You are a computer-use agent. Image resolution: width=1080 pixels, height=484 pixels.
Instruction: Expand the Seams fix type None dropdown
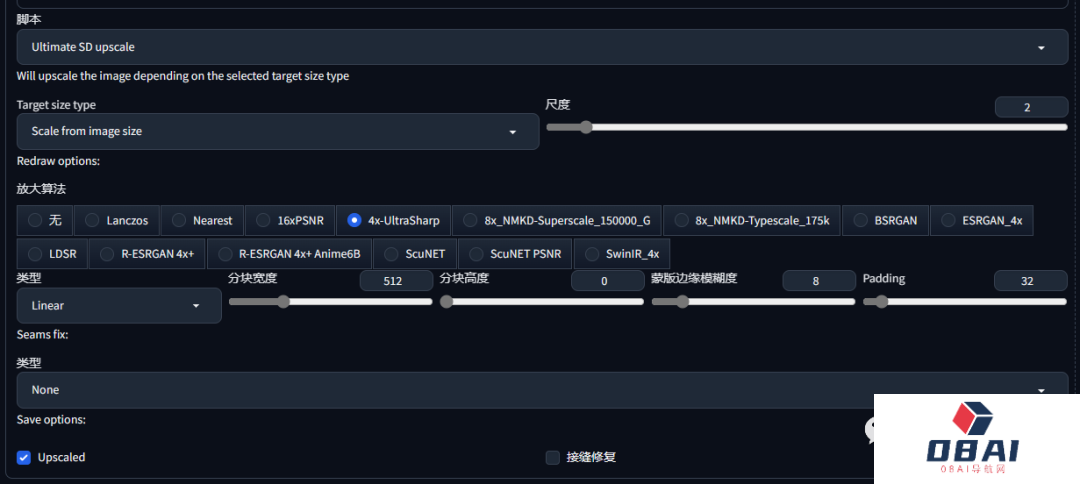click(538, 389)
